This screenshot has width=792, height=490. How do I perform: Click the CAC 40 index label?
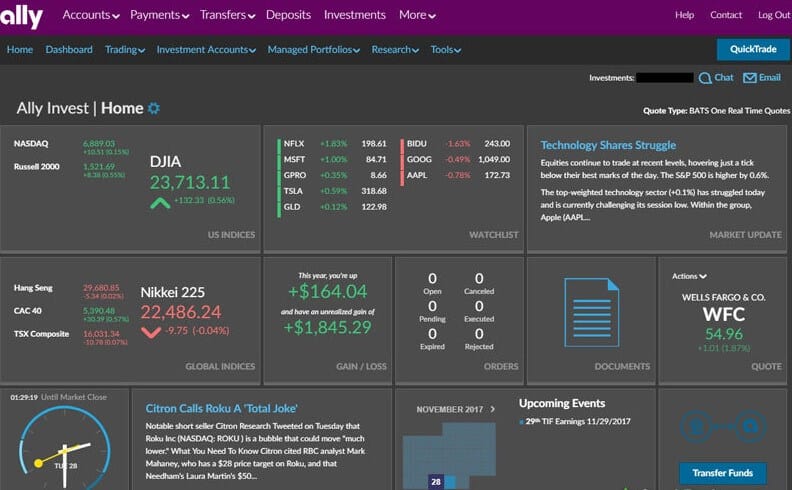click(28, 311)
